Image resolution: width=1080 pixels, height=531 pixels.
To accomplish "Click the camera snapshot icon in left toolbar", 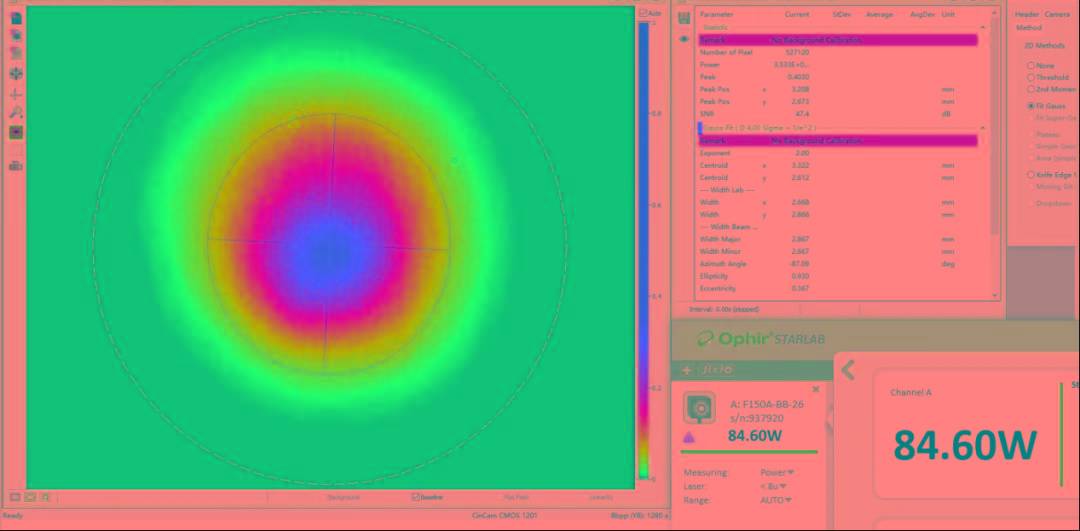I will pyautogui.click(x=16, y=166).
